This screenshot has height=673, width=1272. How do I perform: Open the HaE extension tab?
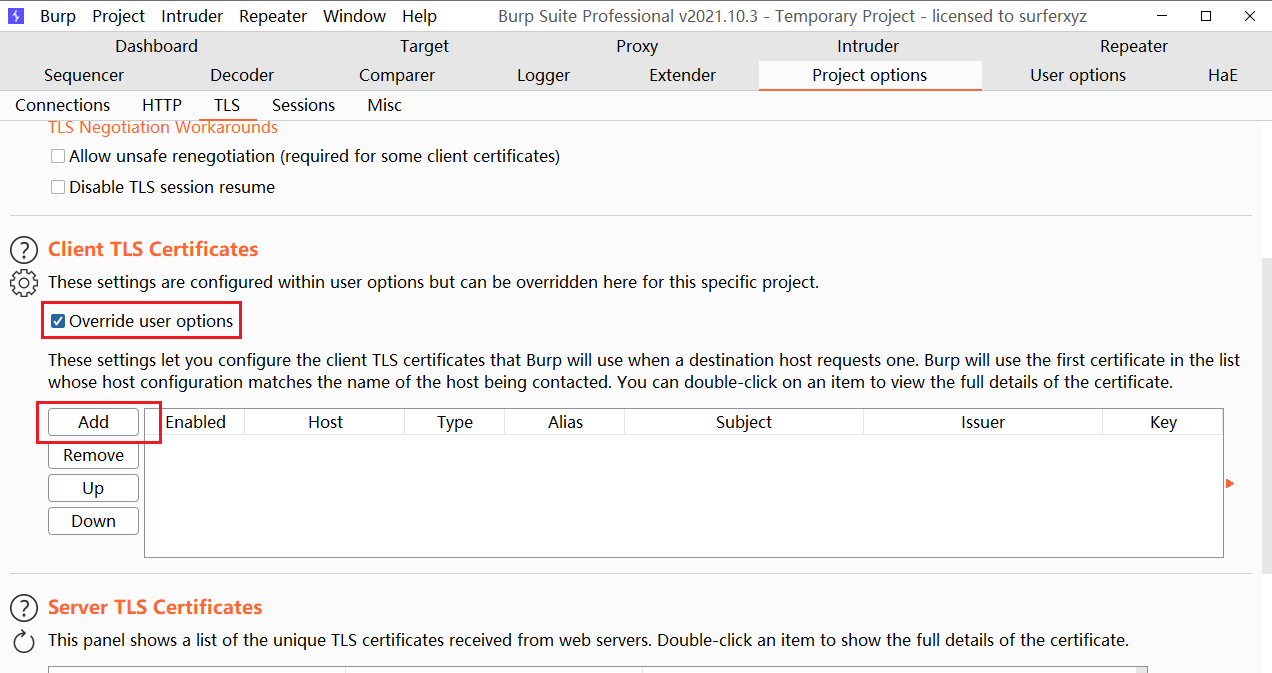1222,75
